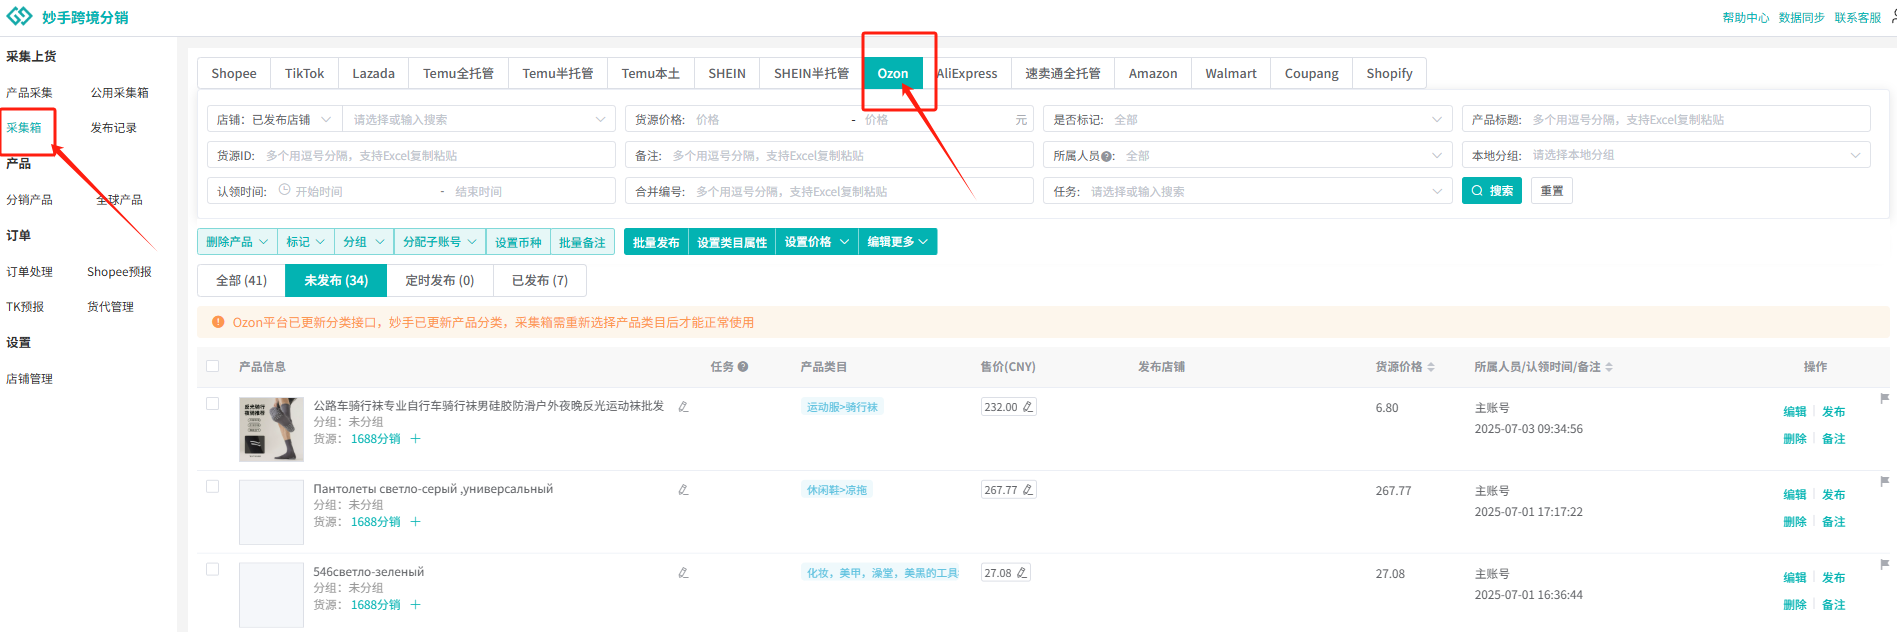Focus the 产品标题 input field
The width and height of the screenshot is (1897, 632).
(1666, 120)
